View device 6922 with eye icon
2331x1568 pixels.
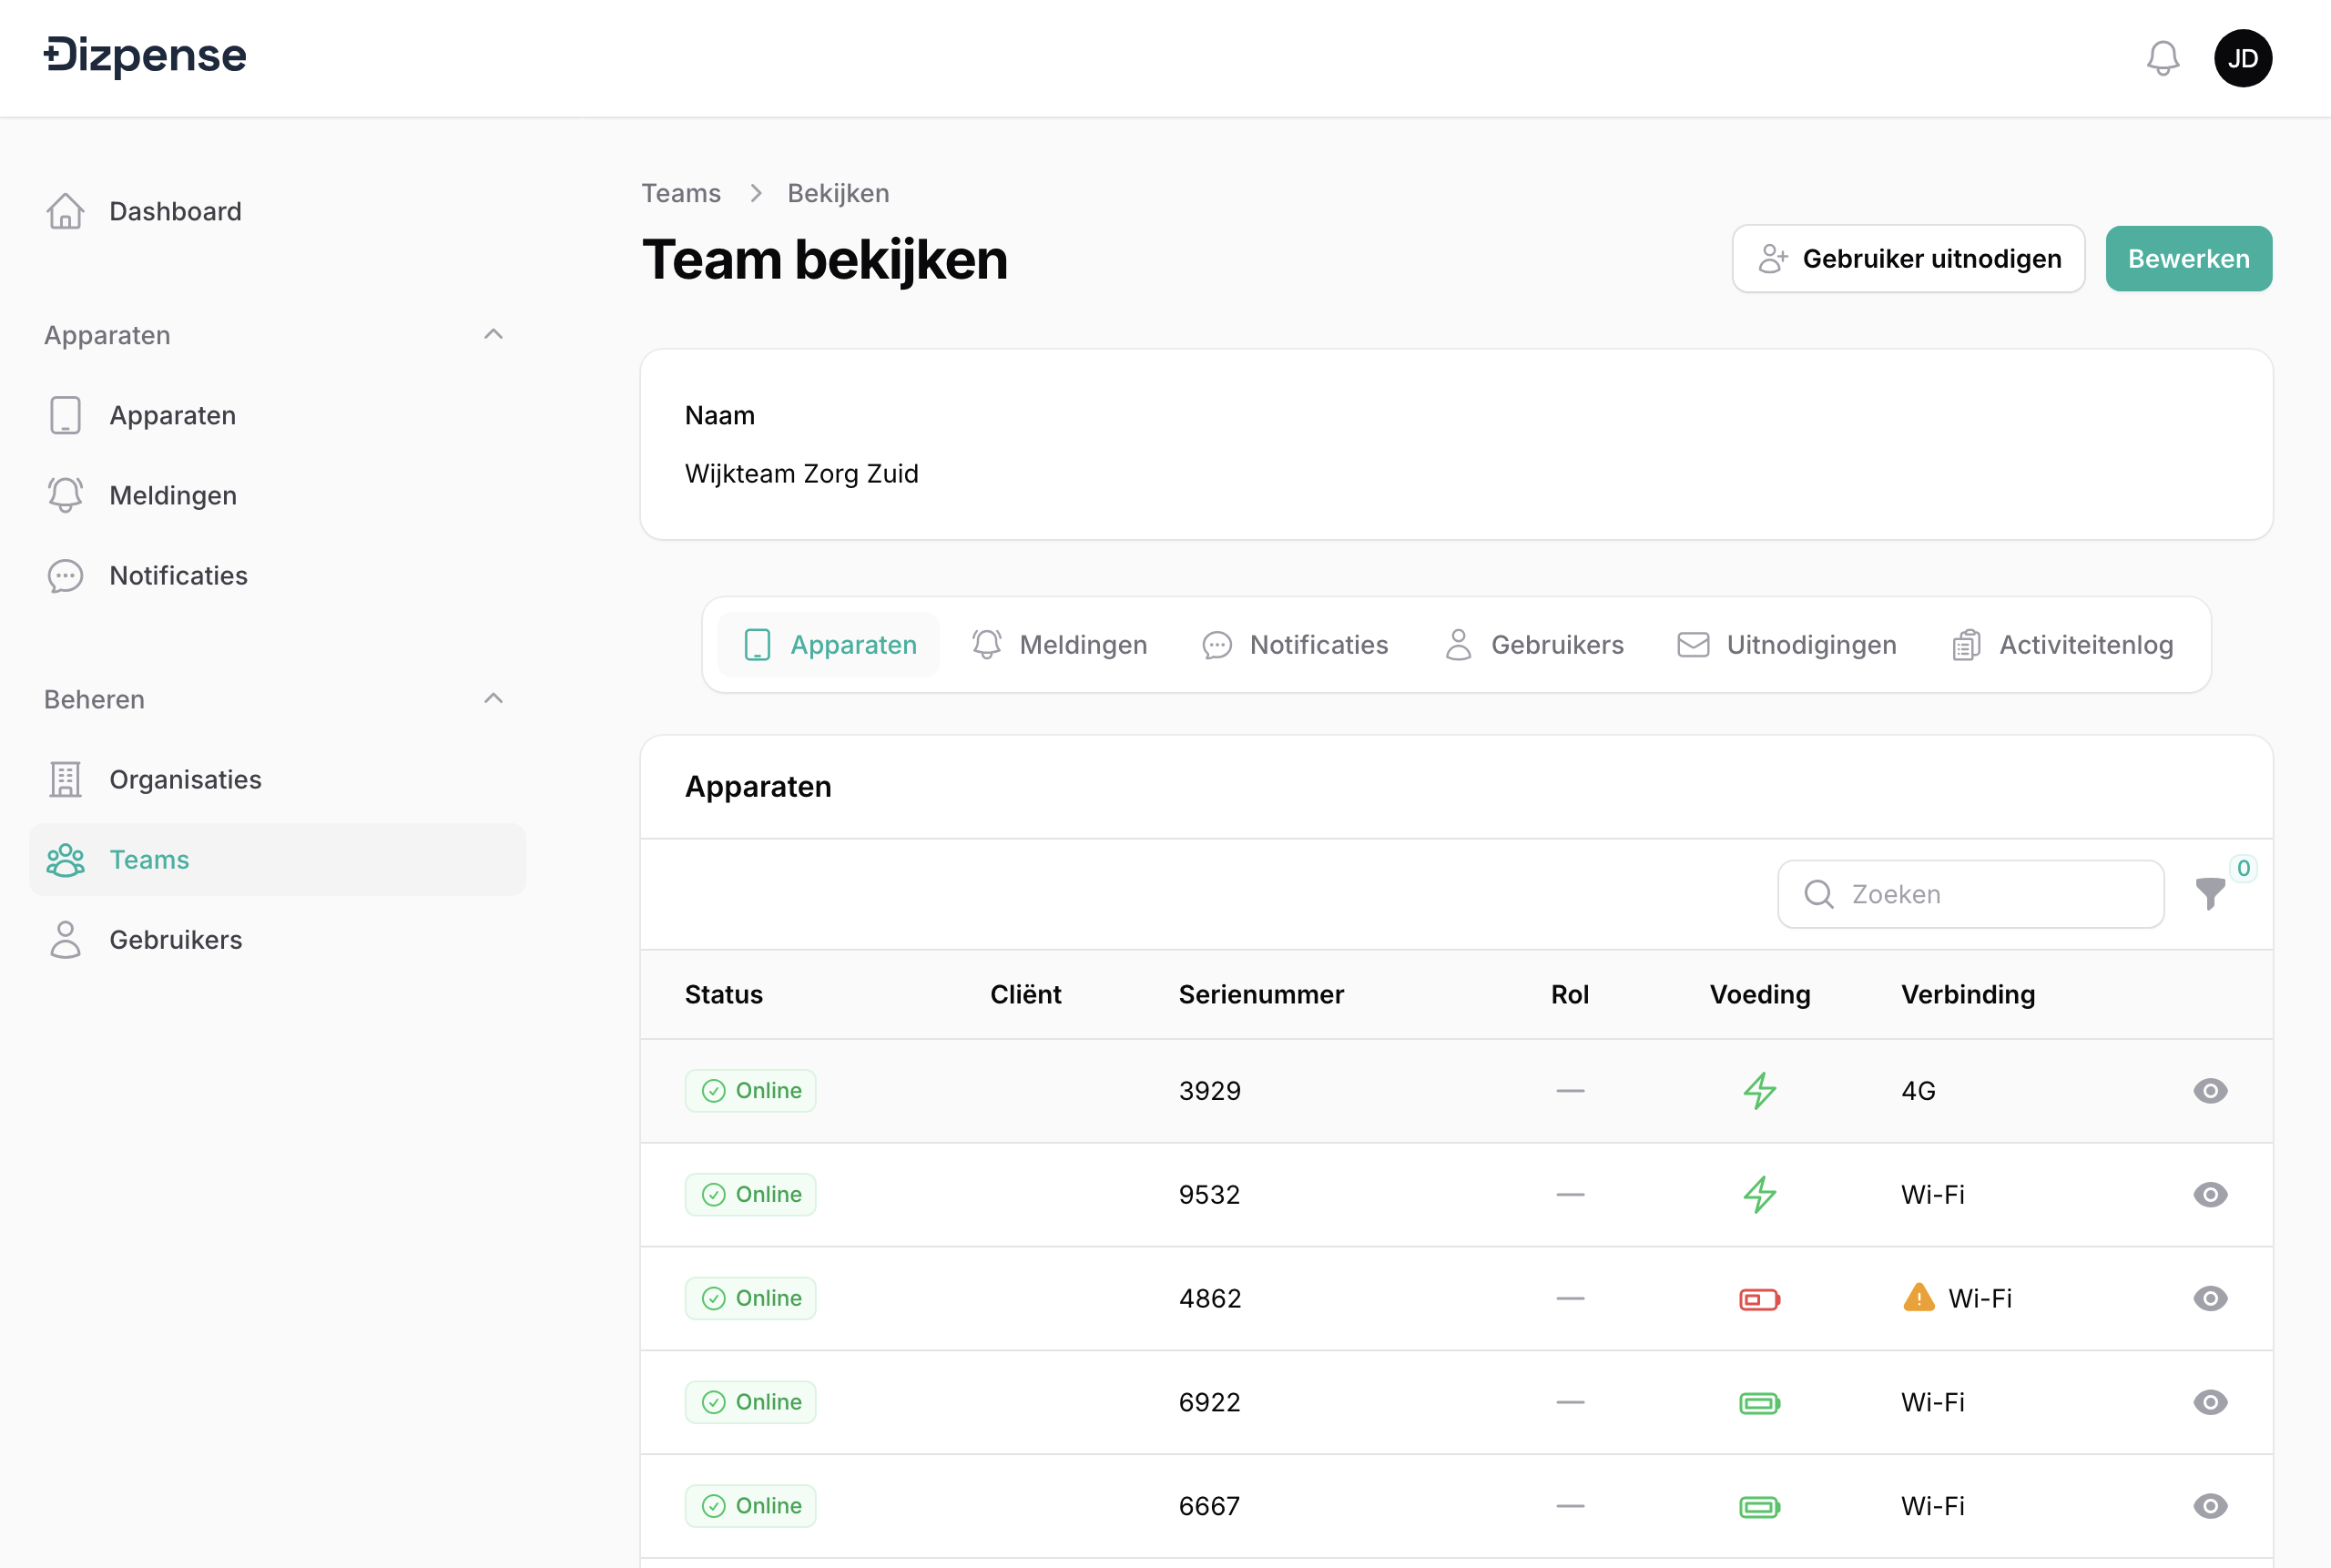[x=2209, y=1402]
